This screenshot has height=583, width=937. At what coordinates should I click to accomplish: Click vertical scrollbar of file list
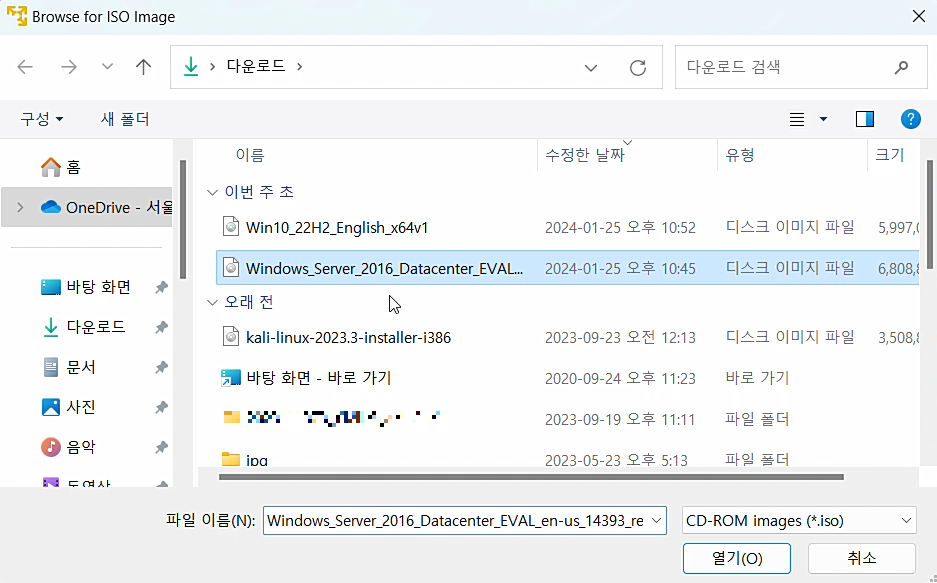click(x=929, y=215)
